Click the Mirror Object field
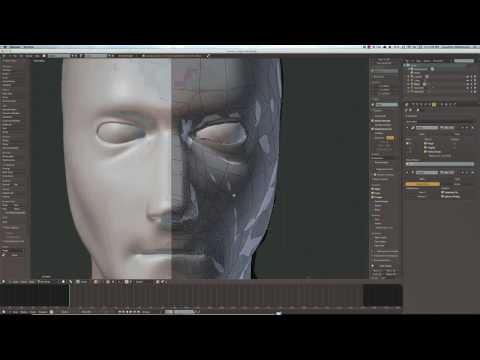 440,164
